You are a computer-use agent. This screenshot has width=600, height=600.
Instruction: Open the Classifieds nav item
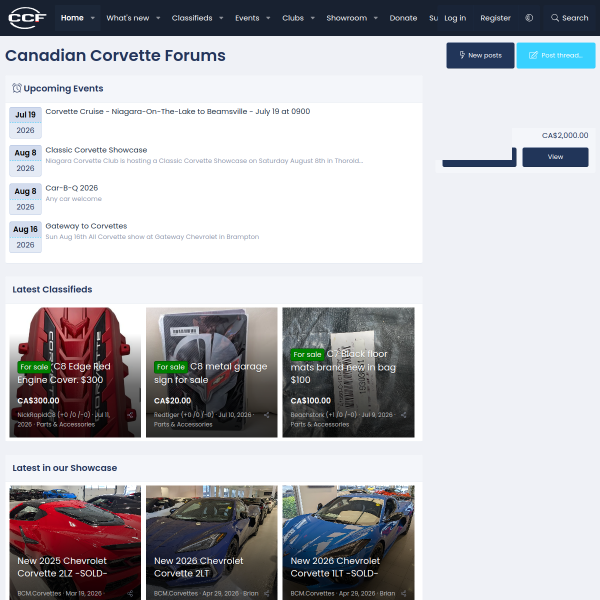tap(192, 18)
